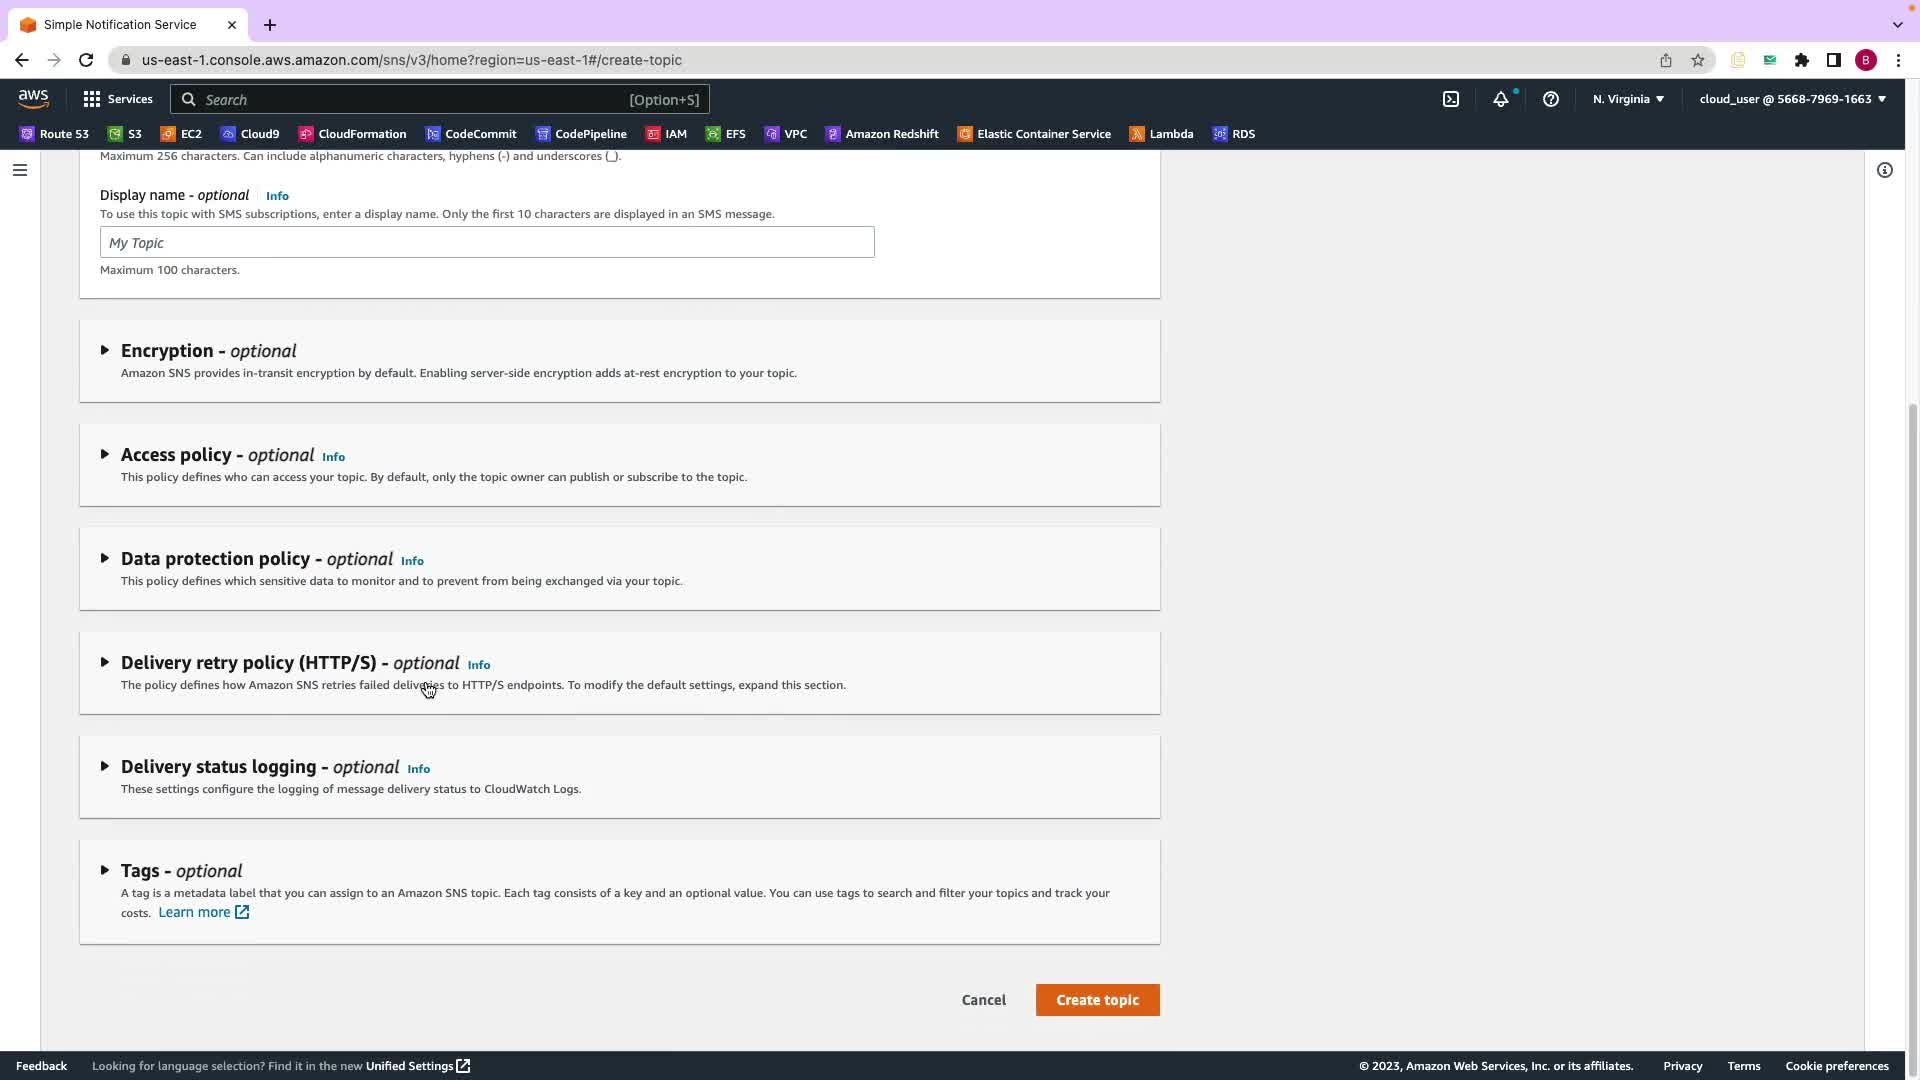1920x1080 pixels.
Task: Open the Lambda shortcut in favorites bar
Action: 1161,134
